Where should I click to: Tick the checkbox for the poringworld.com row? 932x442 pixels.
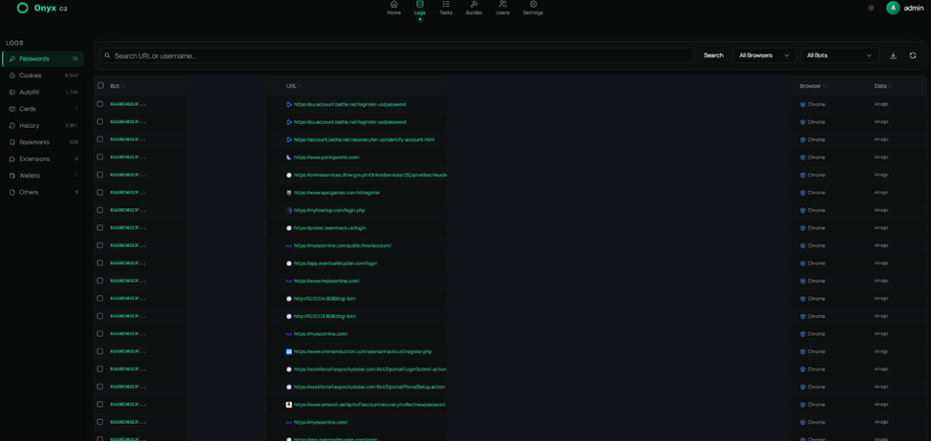point(100,157)
